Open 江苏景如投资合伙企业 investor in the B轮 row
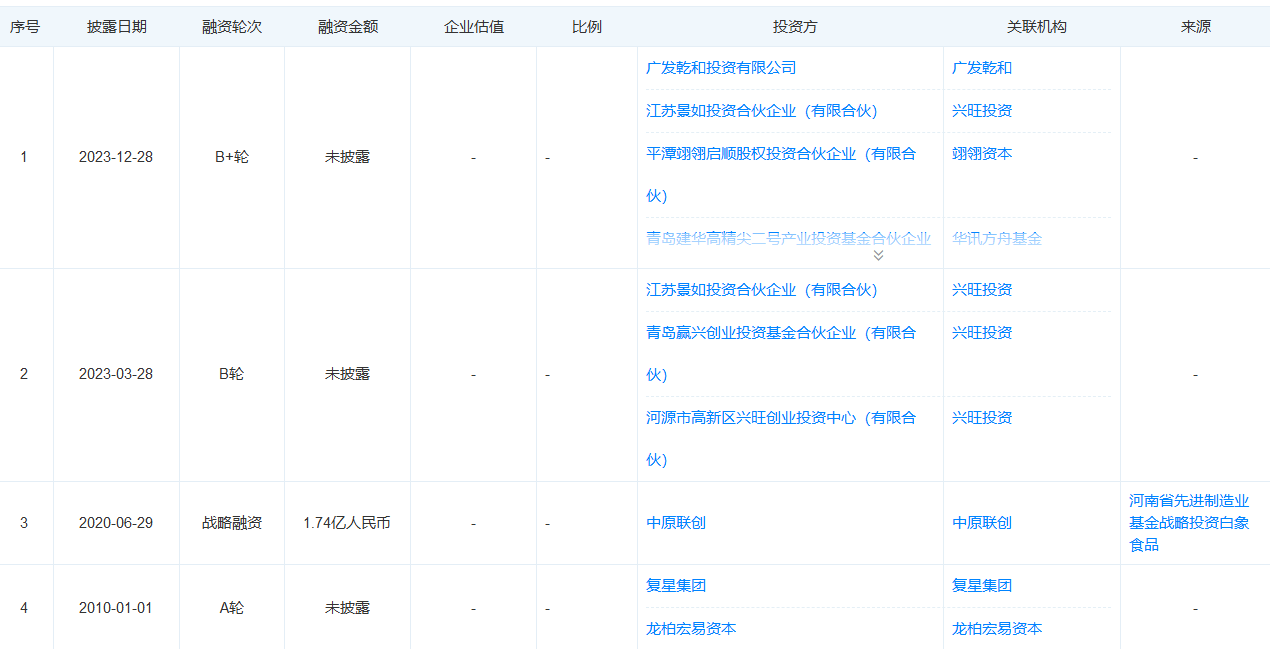Screen dimensions: 1270x649 pyautogui.click(x=761, y=290)
